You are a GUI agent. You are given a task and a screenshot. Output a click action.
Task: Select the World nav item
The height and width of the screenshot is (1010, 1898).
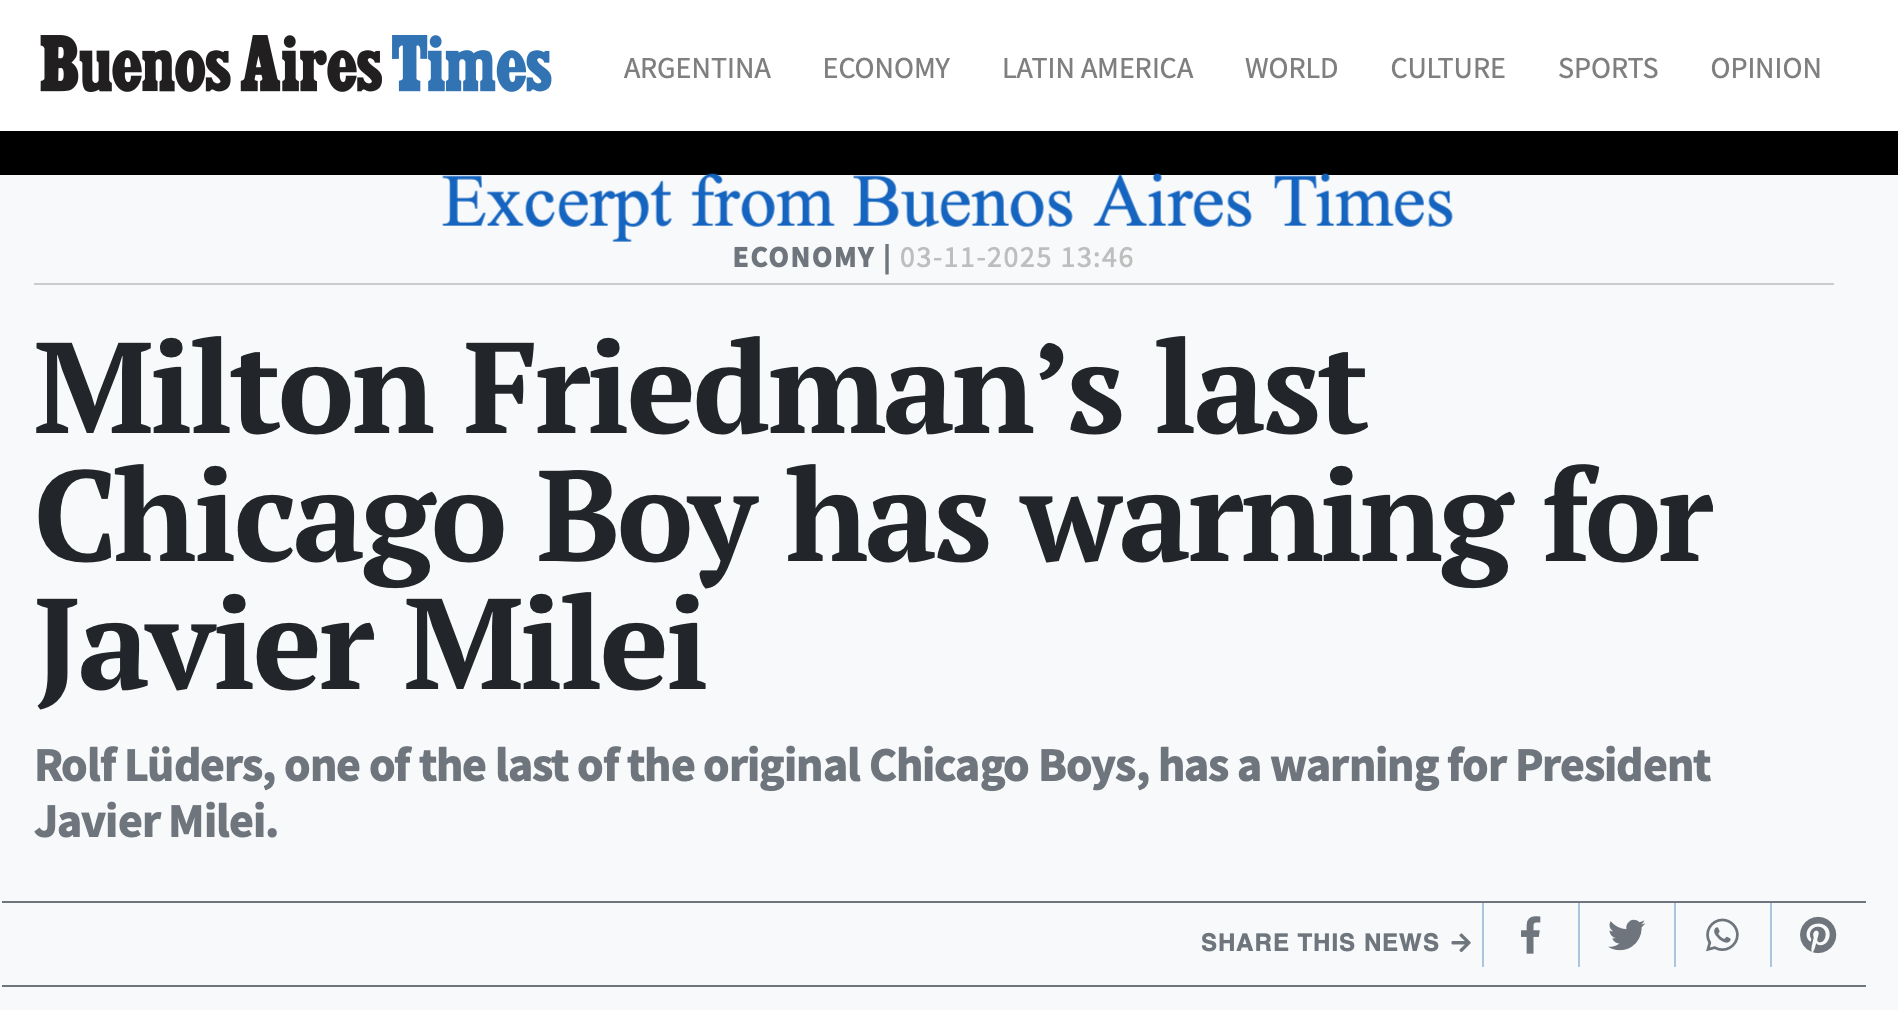[1291, 68]
